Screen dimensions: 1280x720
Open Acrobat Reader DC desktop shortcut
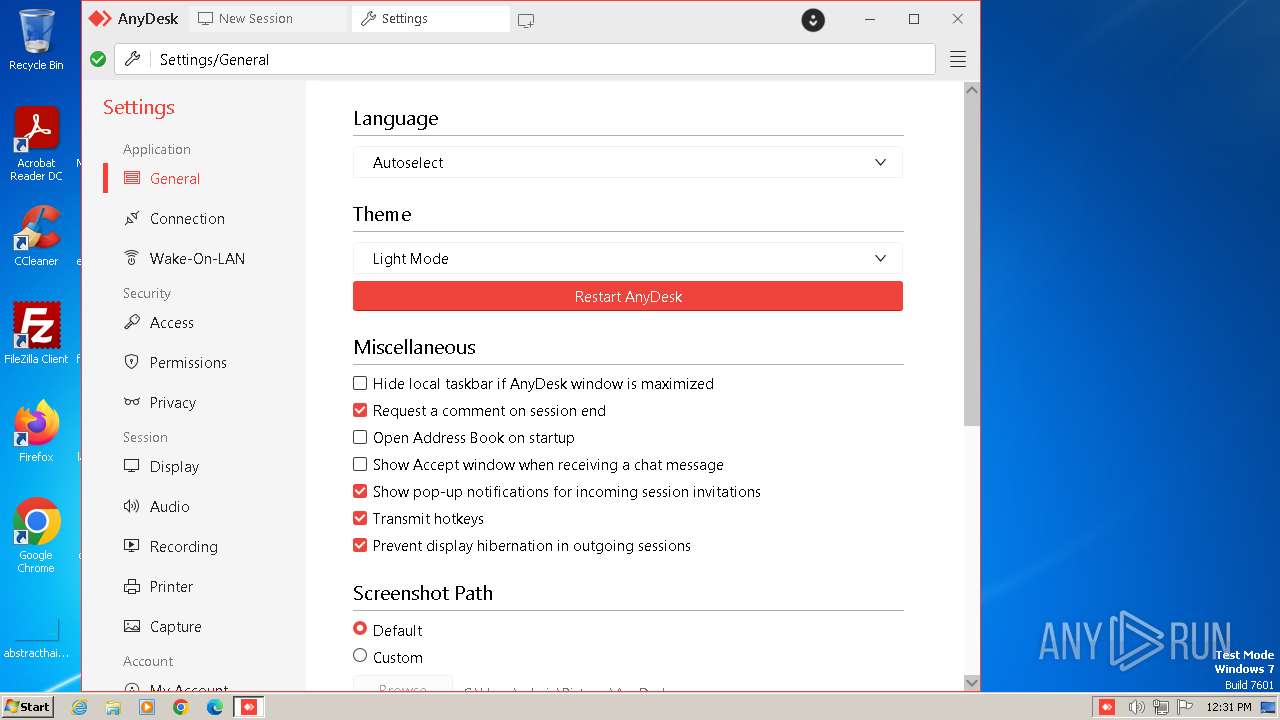(36, 144)
